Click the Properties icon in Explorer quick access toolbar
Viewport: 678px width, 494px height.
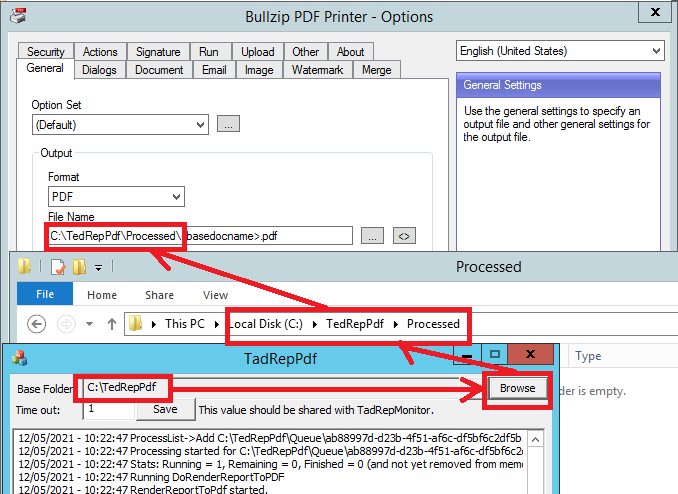tap(58, 266)
